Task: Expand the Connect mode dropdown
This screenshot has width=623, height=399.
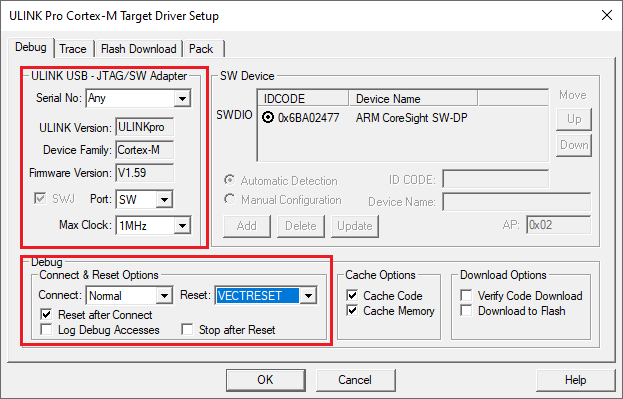Action: point(164,296)
